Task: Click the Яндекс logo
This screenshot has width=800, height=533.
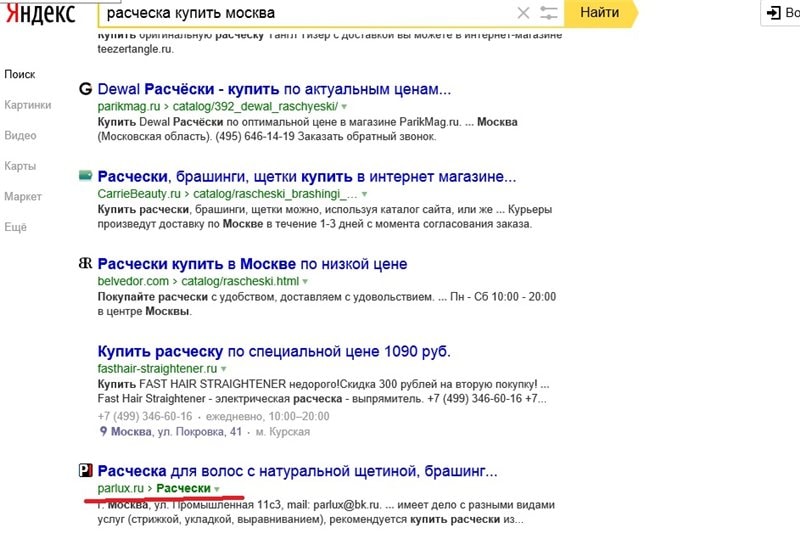Action: click(38, 13)
